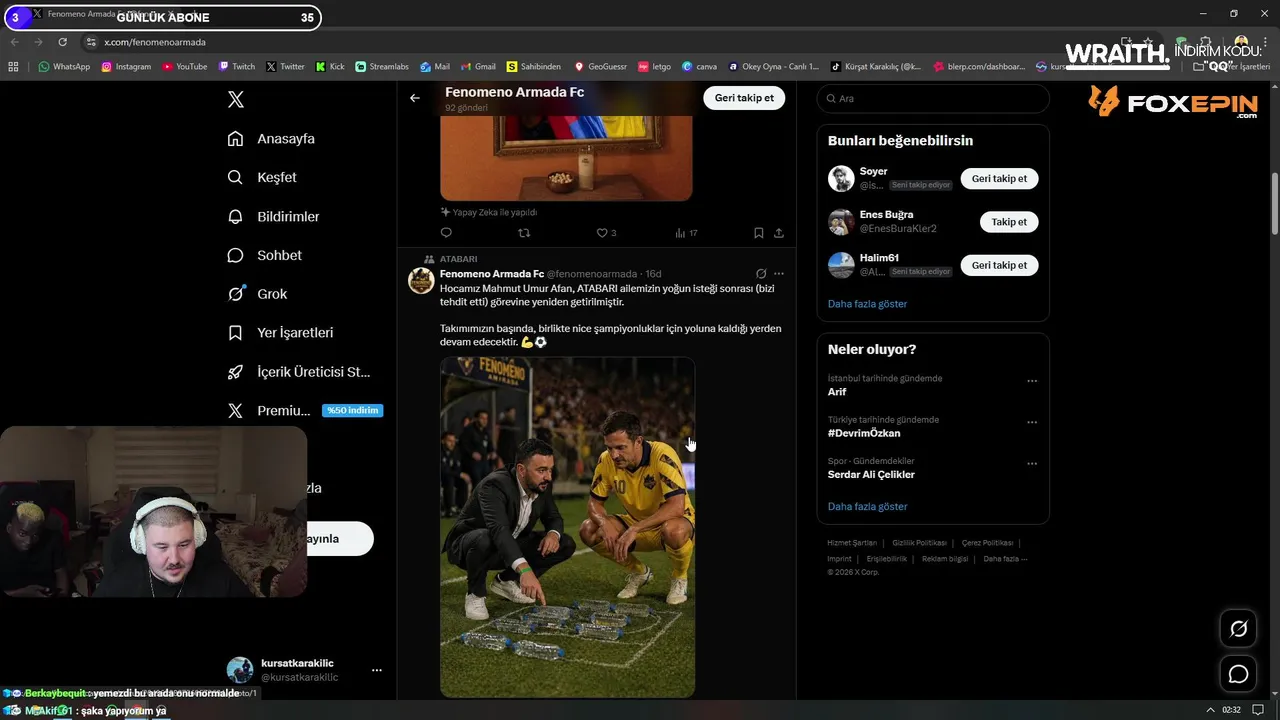Click Reklam bilgisi footer link

(945, 559)
